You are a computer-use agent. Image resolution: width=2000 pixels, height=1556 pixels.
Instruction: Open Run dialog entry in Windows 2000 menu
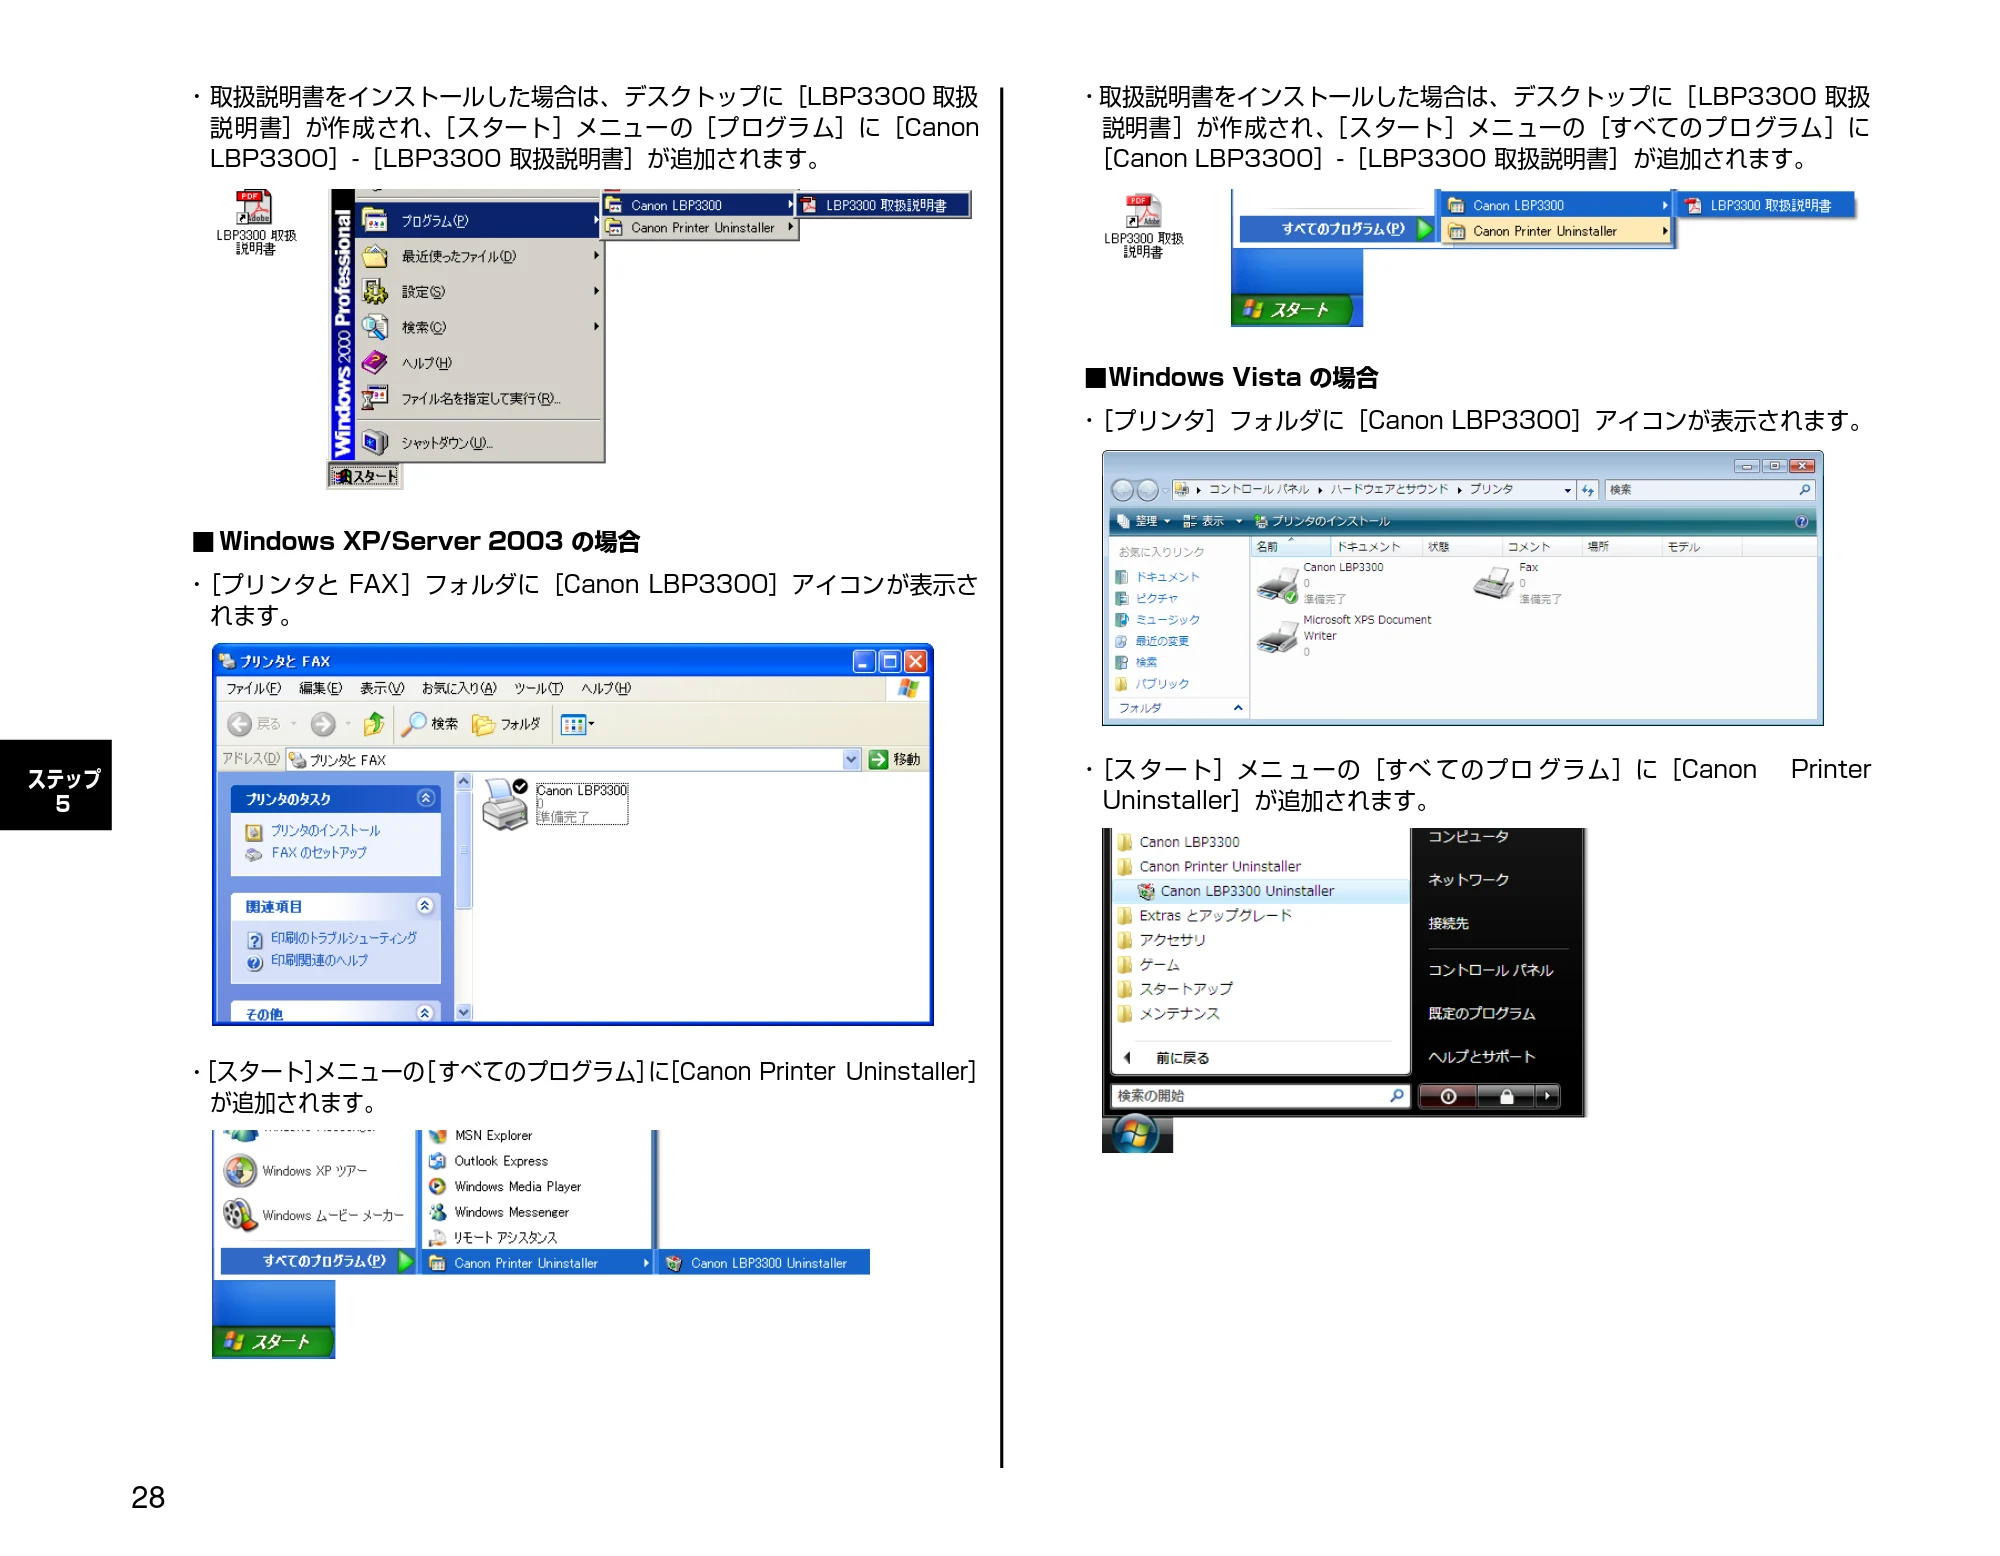[x=479, y=398]
